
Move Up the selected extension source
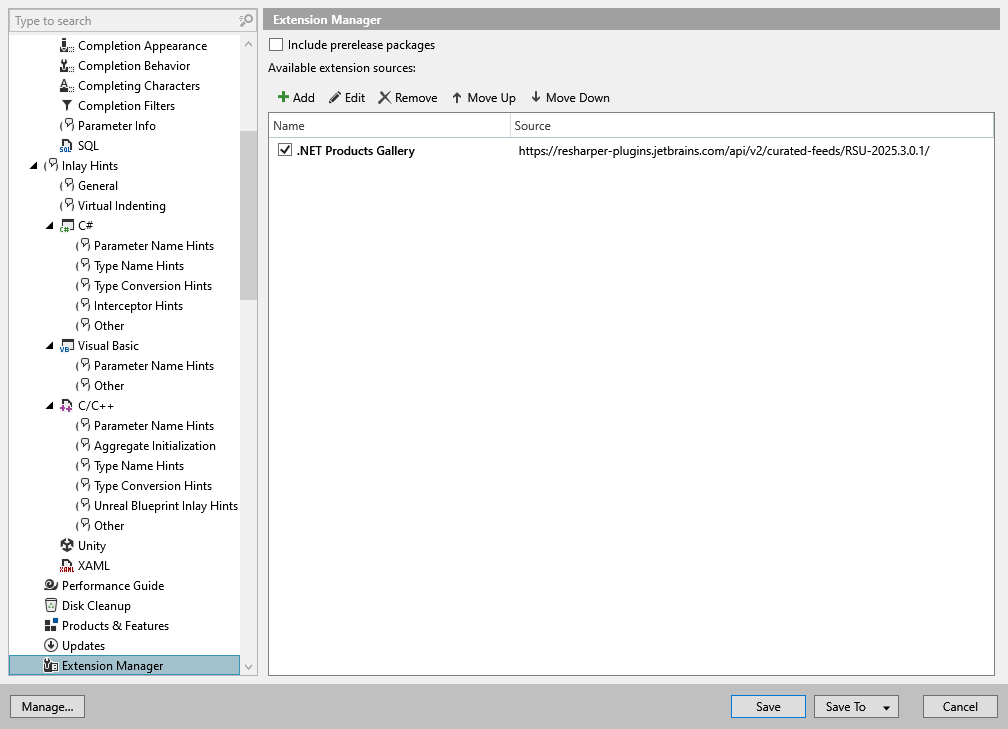pyautogui.click(x=483, y=97)
